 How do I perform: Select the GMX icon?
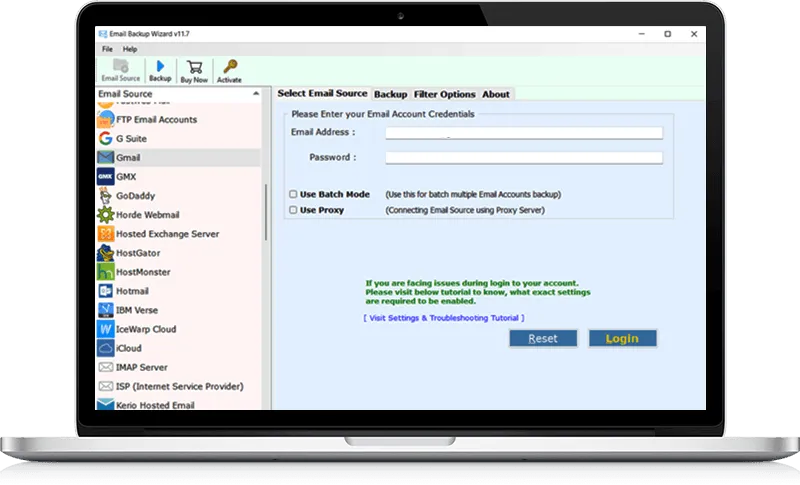pos(106,176)
